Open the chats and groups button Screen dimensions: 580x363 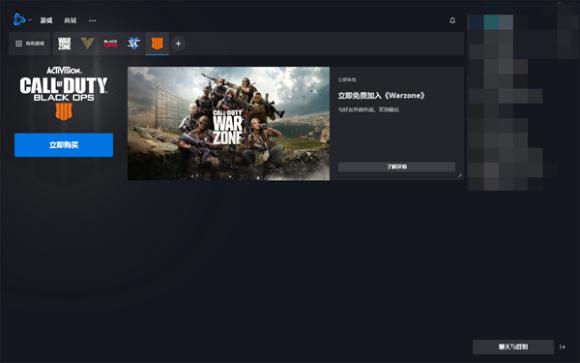point(513,347)
